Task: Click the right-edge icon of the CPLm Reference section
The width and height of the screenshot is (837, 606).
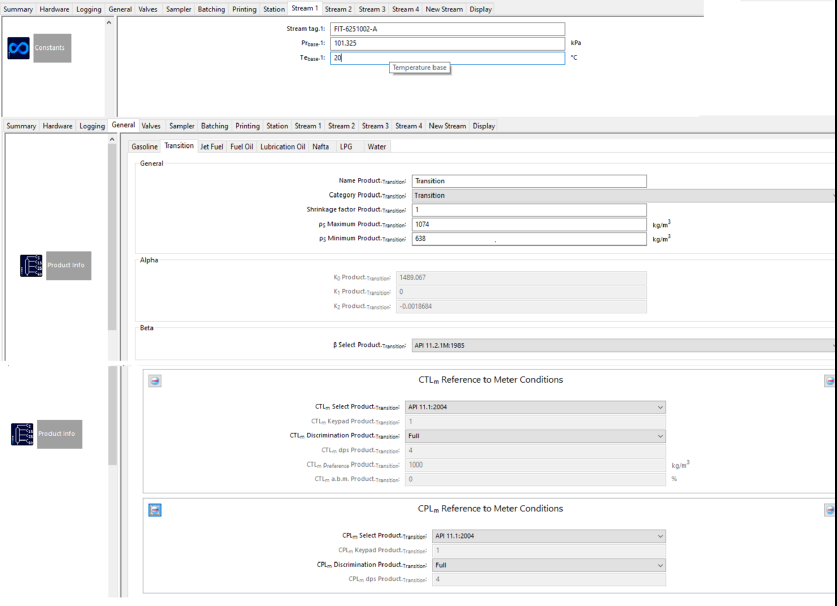Action: [x=830, y=510]
